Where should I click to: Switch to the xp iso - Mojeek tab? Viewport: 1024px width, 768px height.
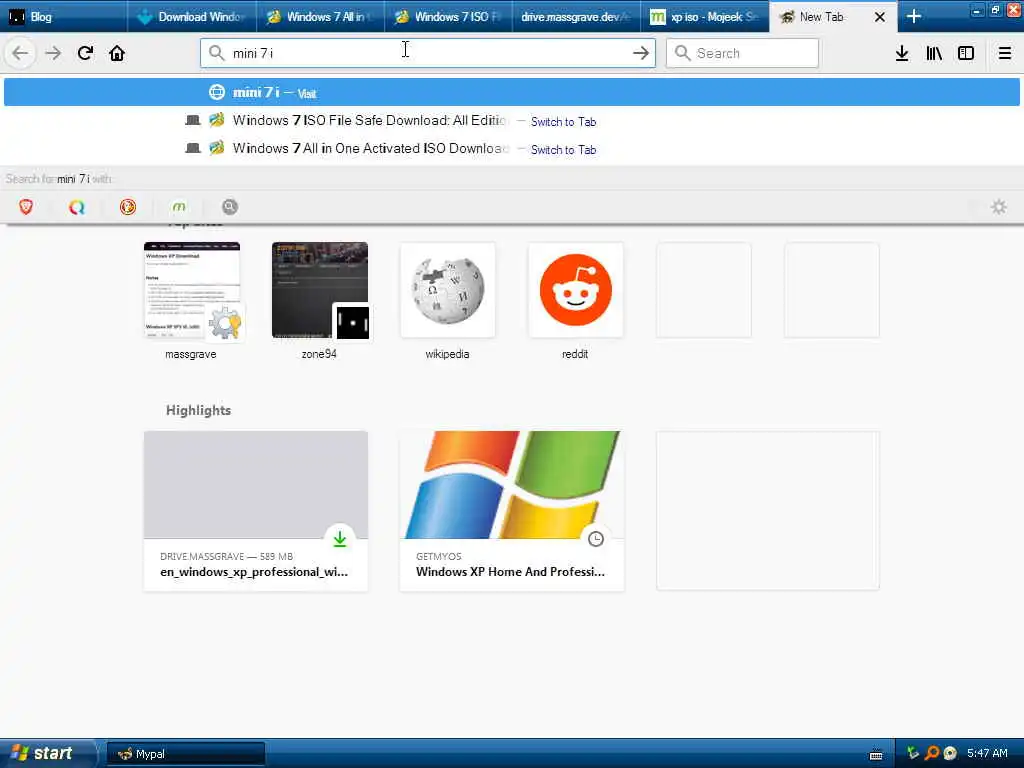click(x=705, y=16)
